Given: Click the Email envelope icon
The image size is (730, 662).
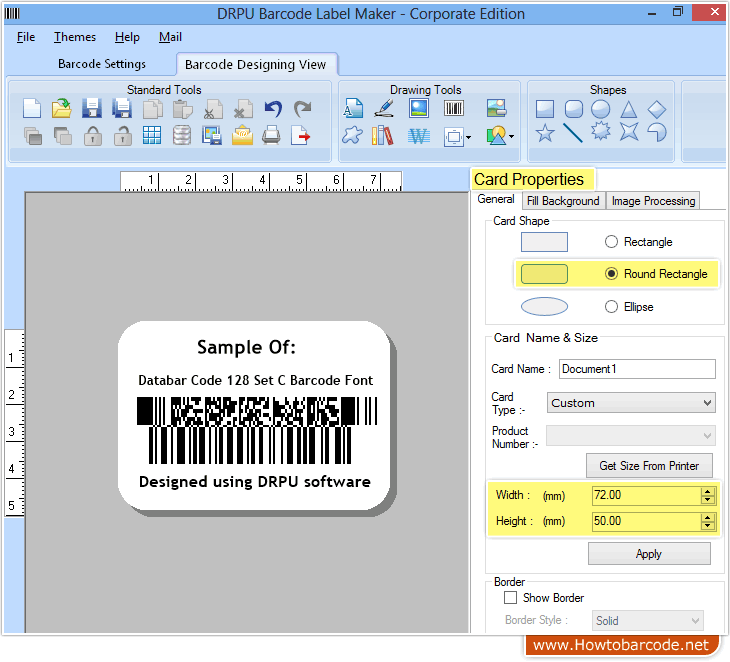Looking at the screenshot, I should pyautogui.click(x=242, y=135).
